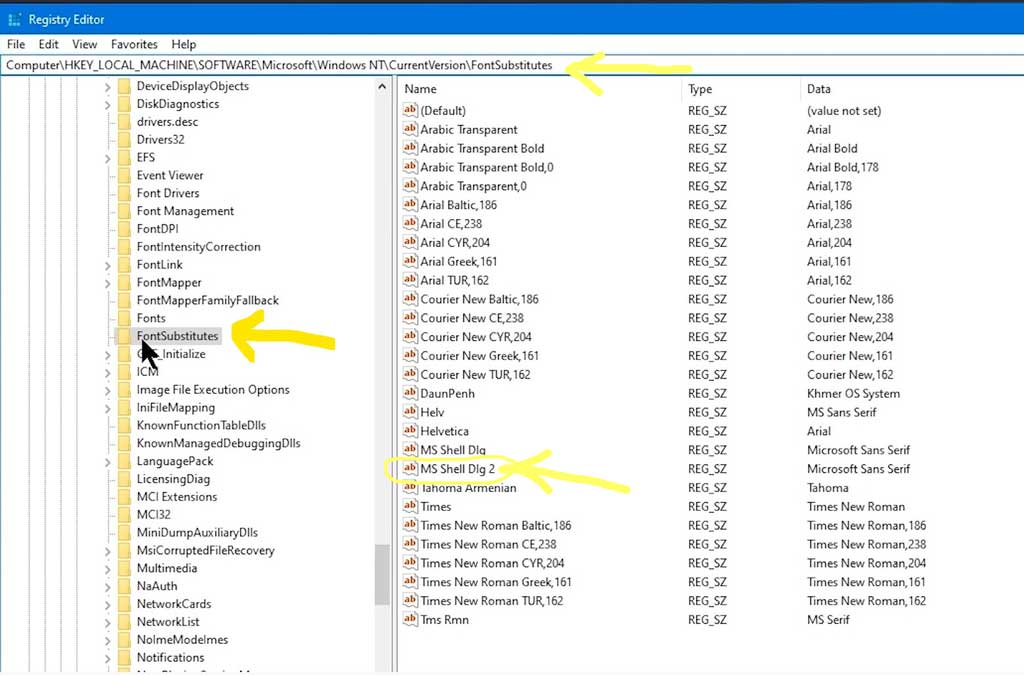Select the FontMapperFamilyFallback key

[208, 300]
